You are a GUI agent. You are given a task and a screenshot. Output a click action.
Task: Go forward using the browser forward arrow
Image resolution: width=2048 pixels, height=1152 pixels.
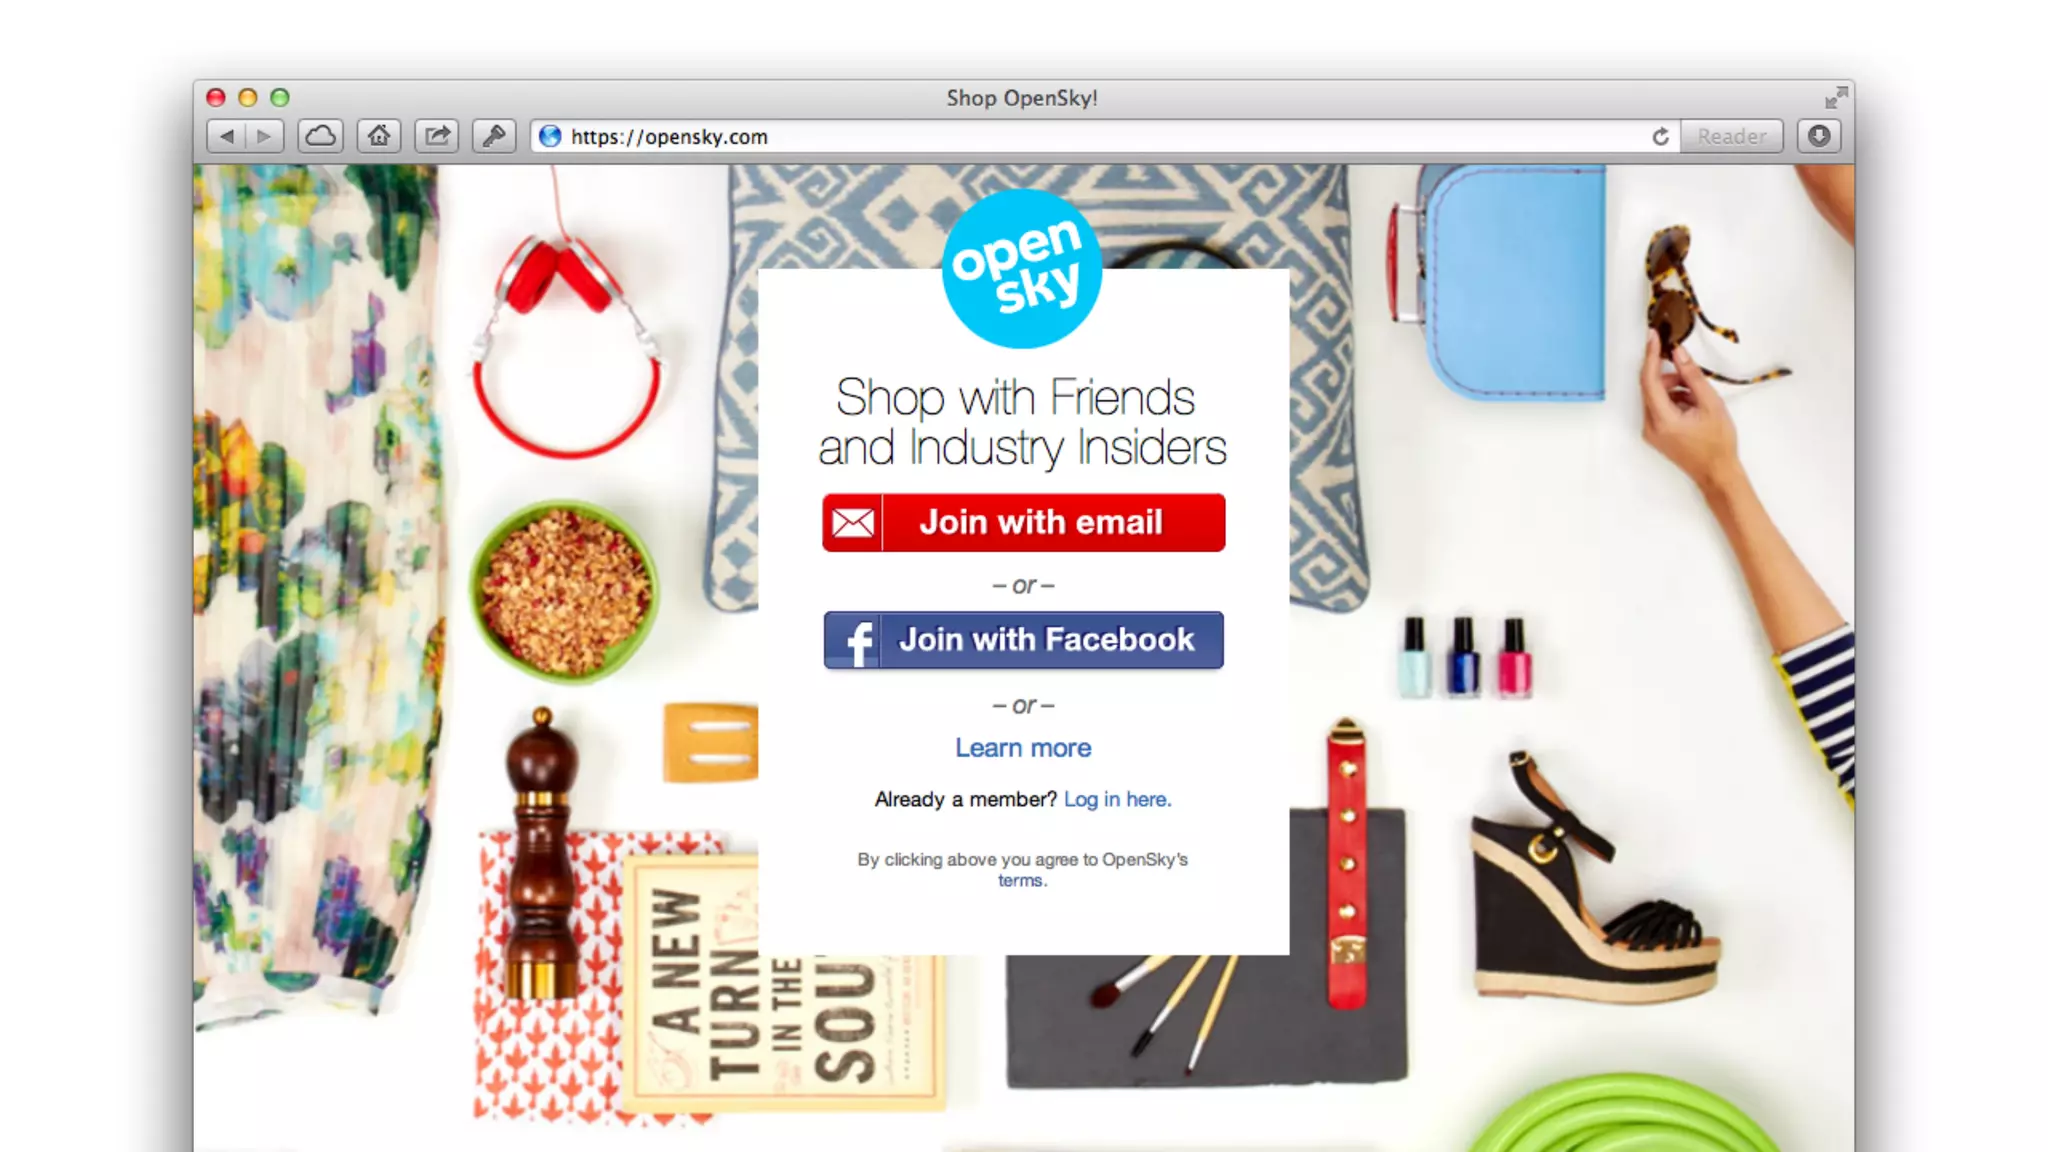point(264,136)
